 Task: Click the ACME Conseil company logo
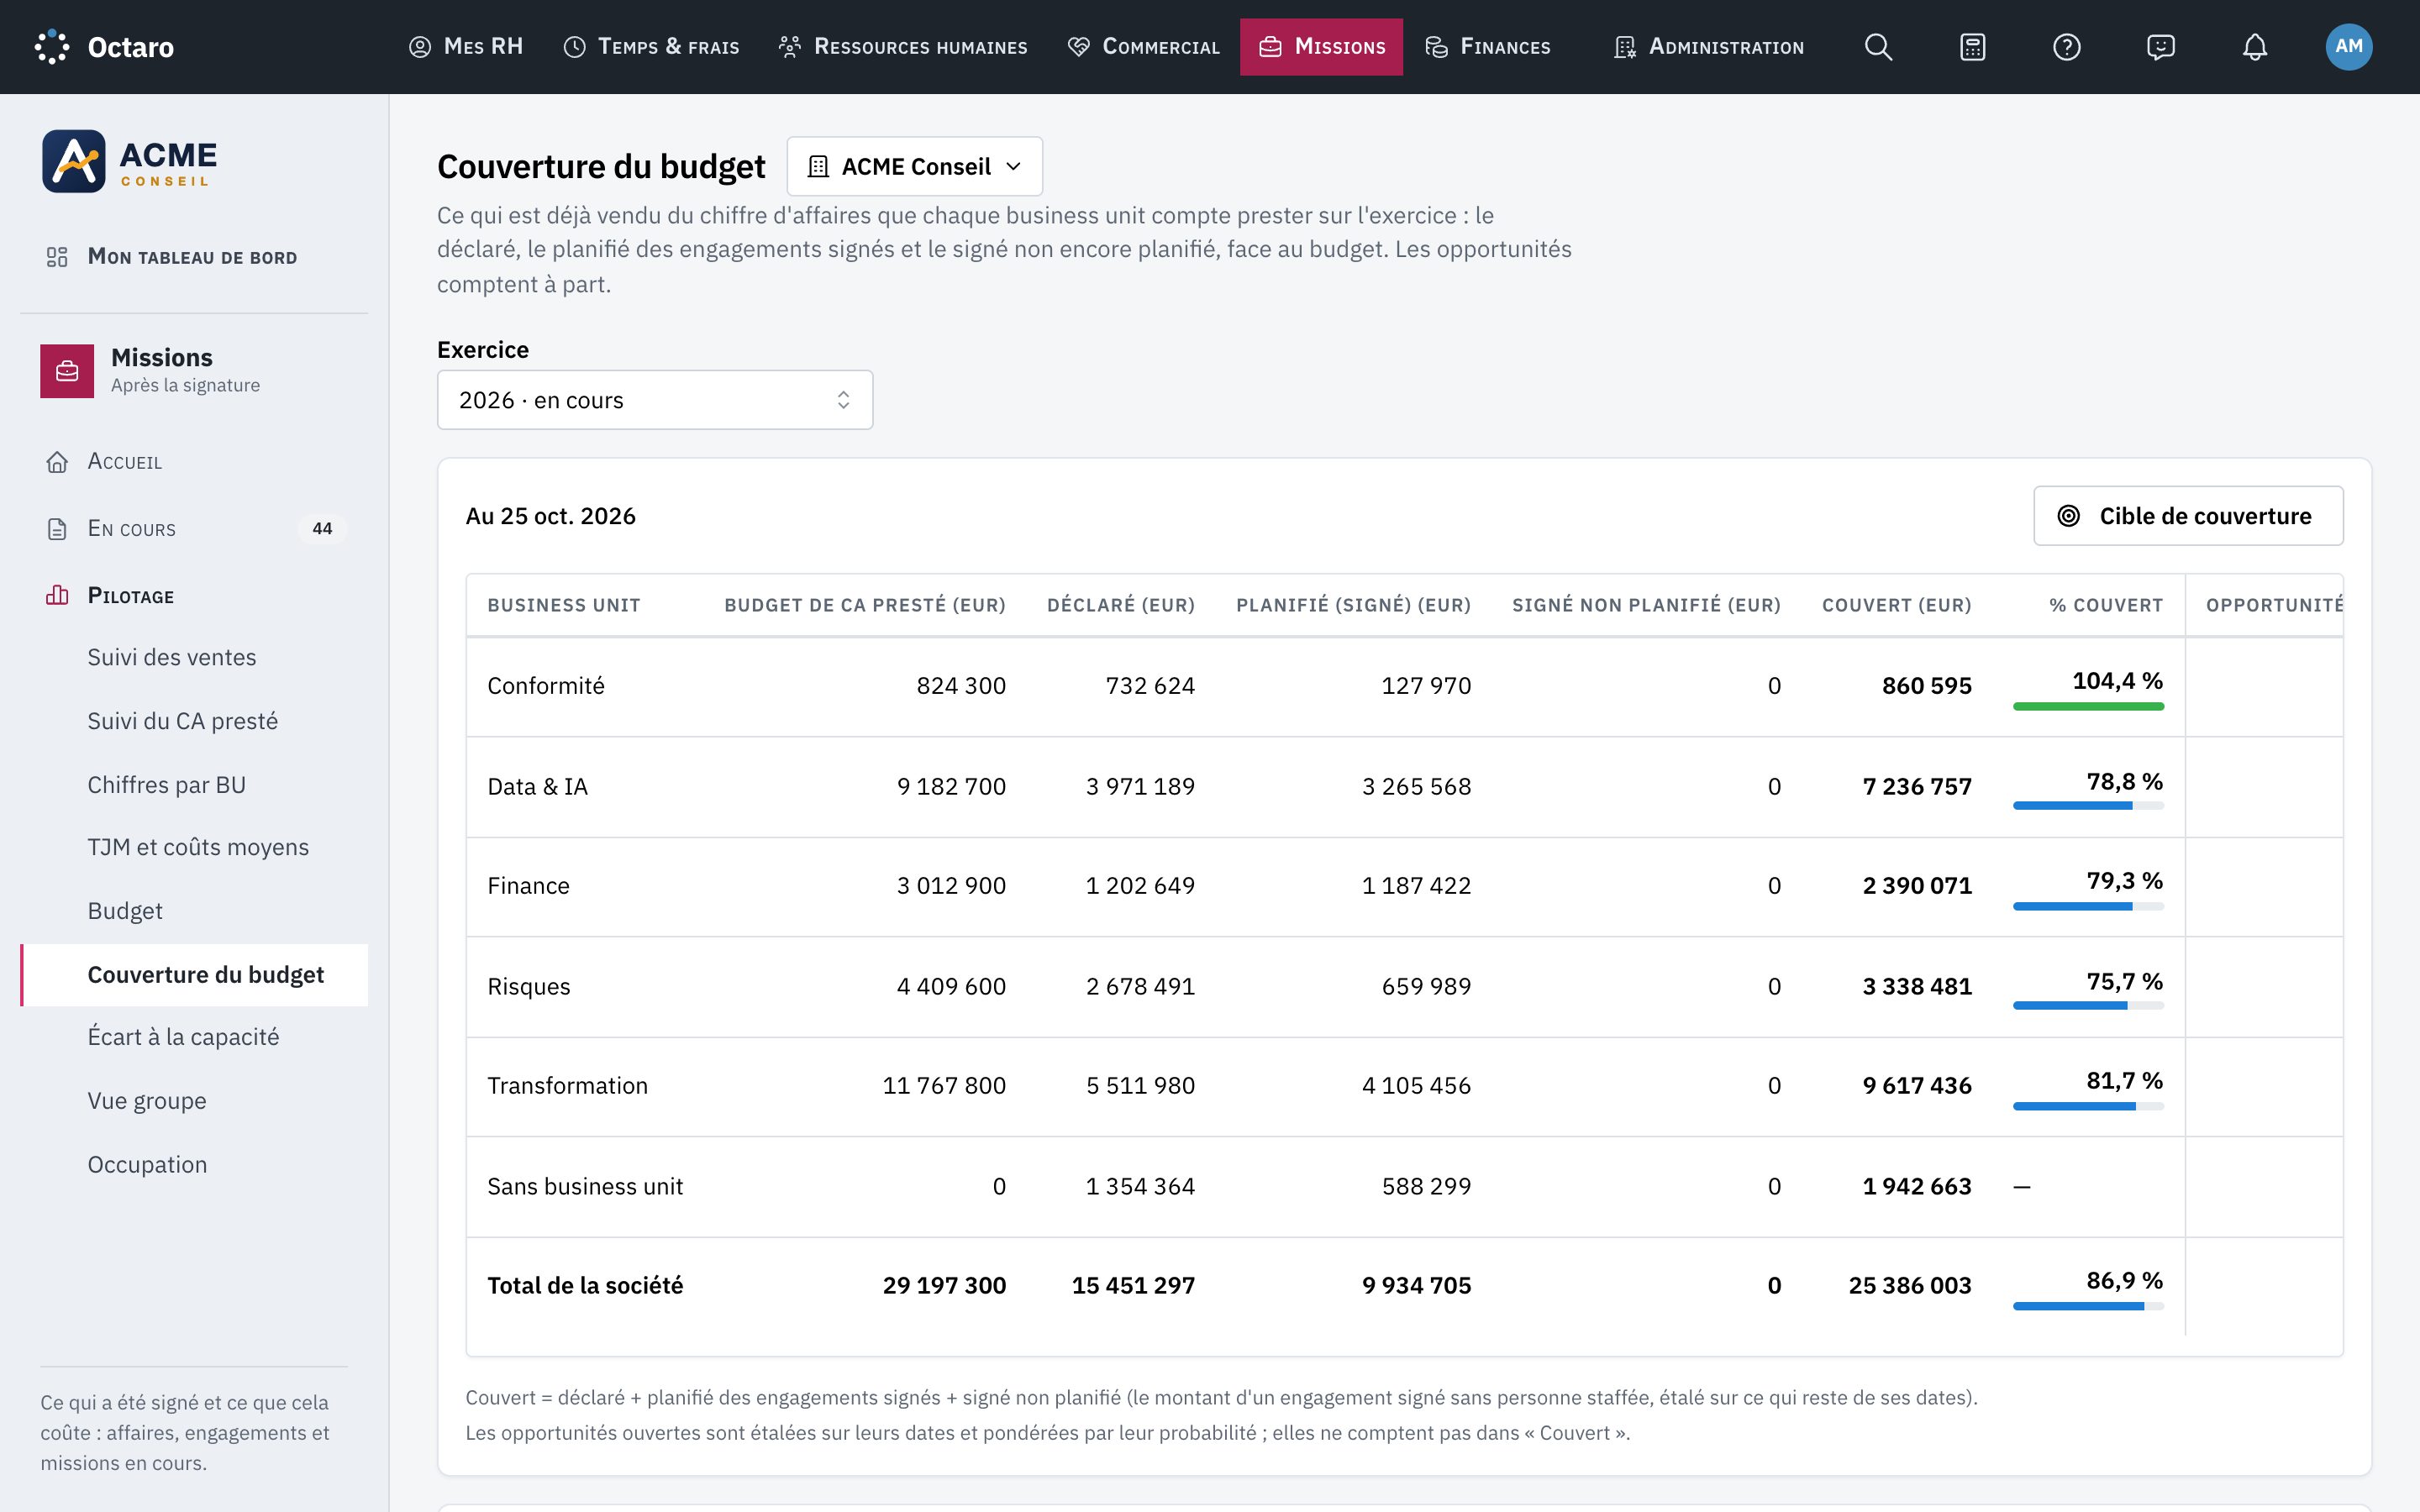pyautogui.click(x=129, y=161)
